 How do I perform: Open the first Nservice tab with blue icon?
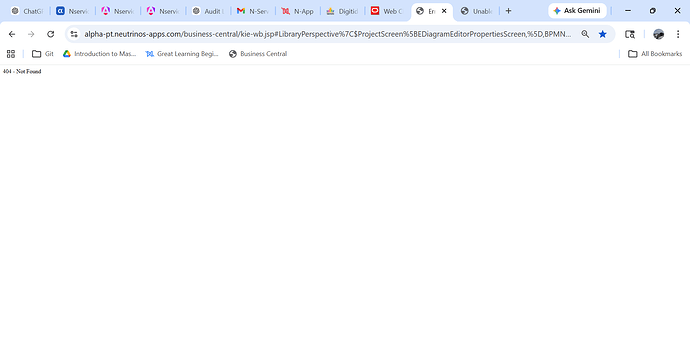coord(72,11)
